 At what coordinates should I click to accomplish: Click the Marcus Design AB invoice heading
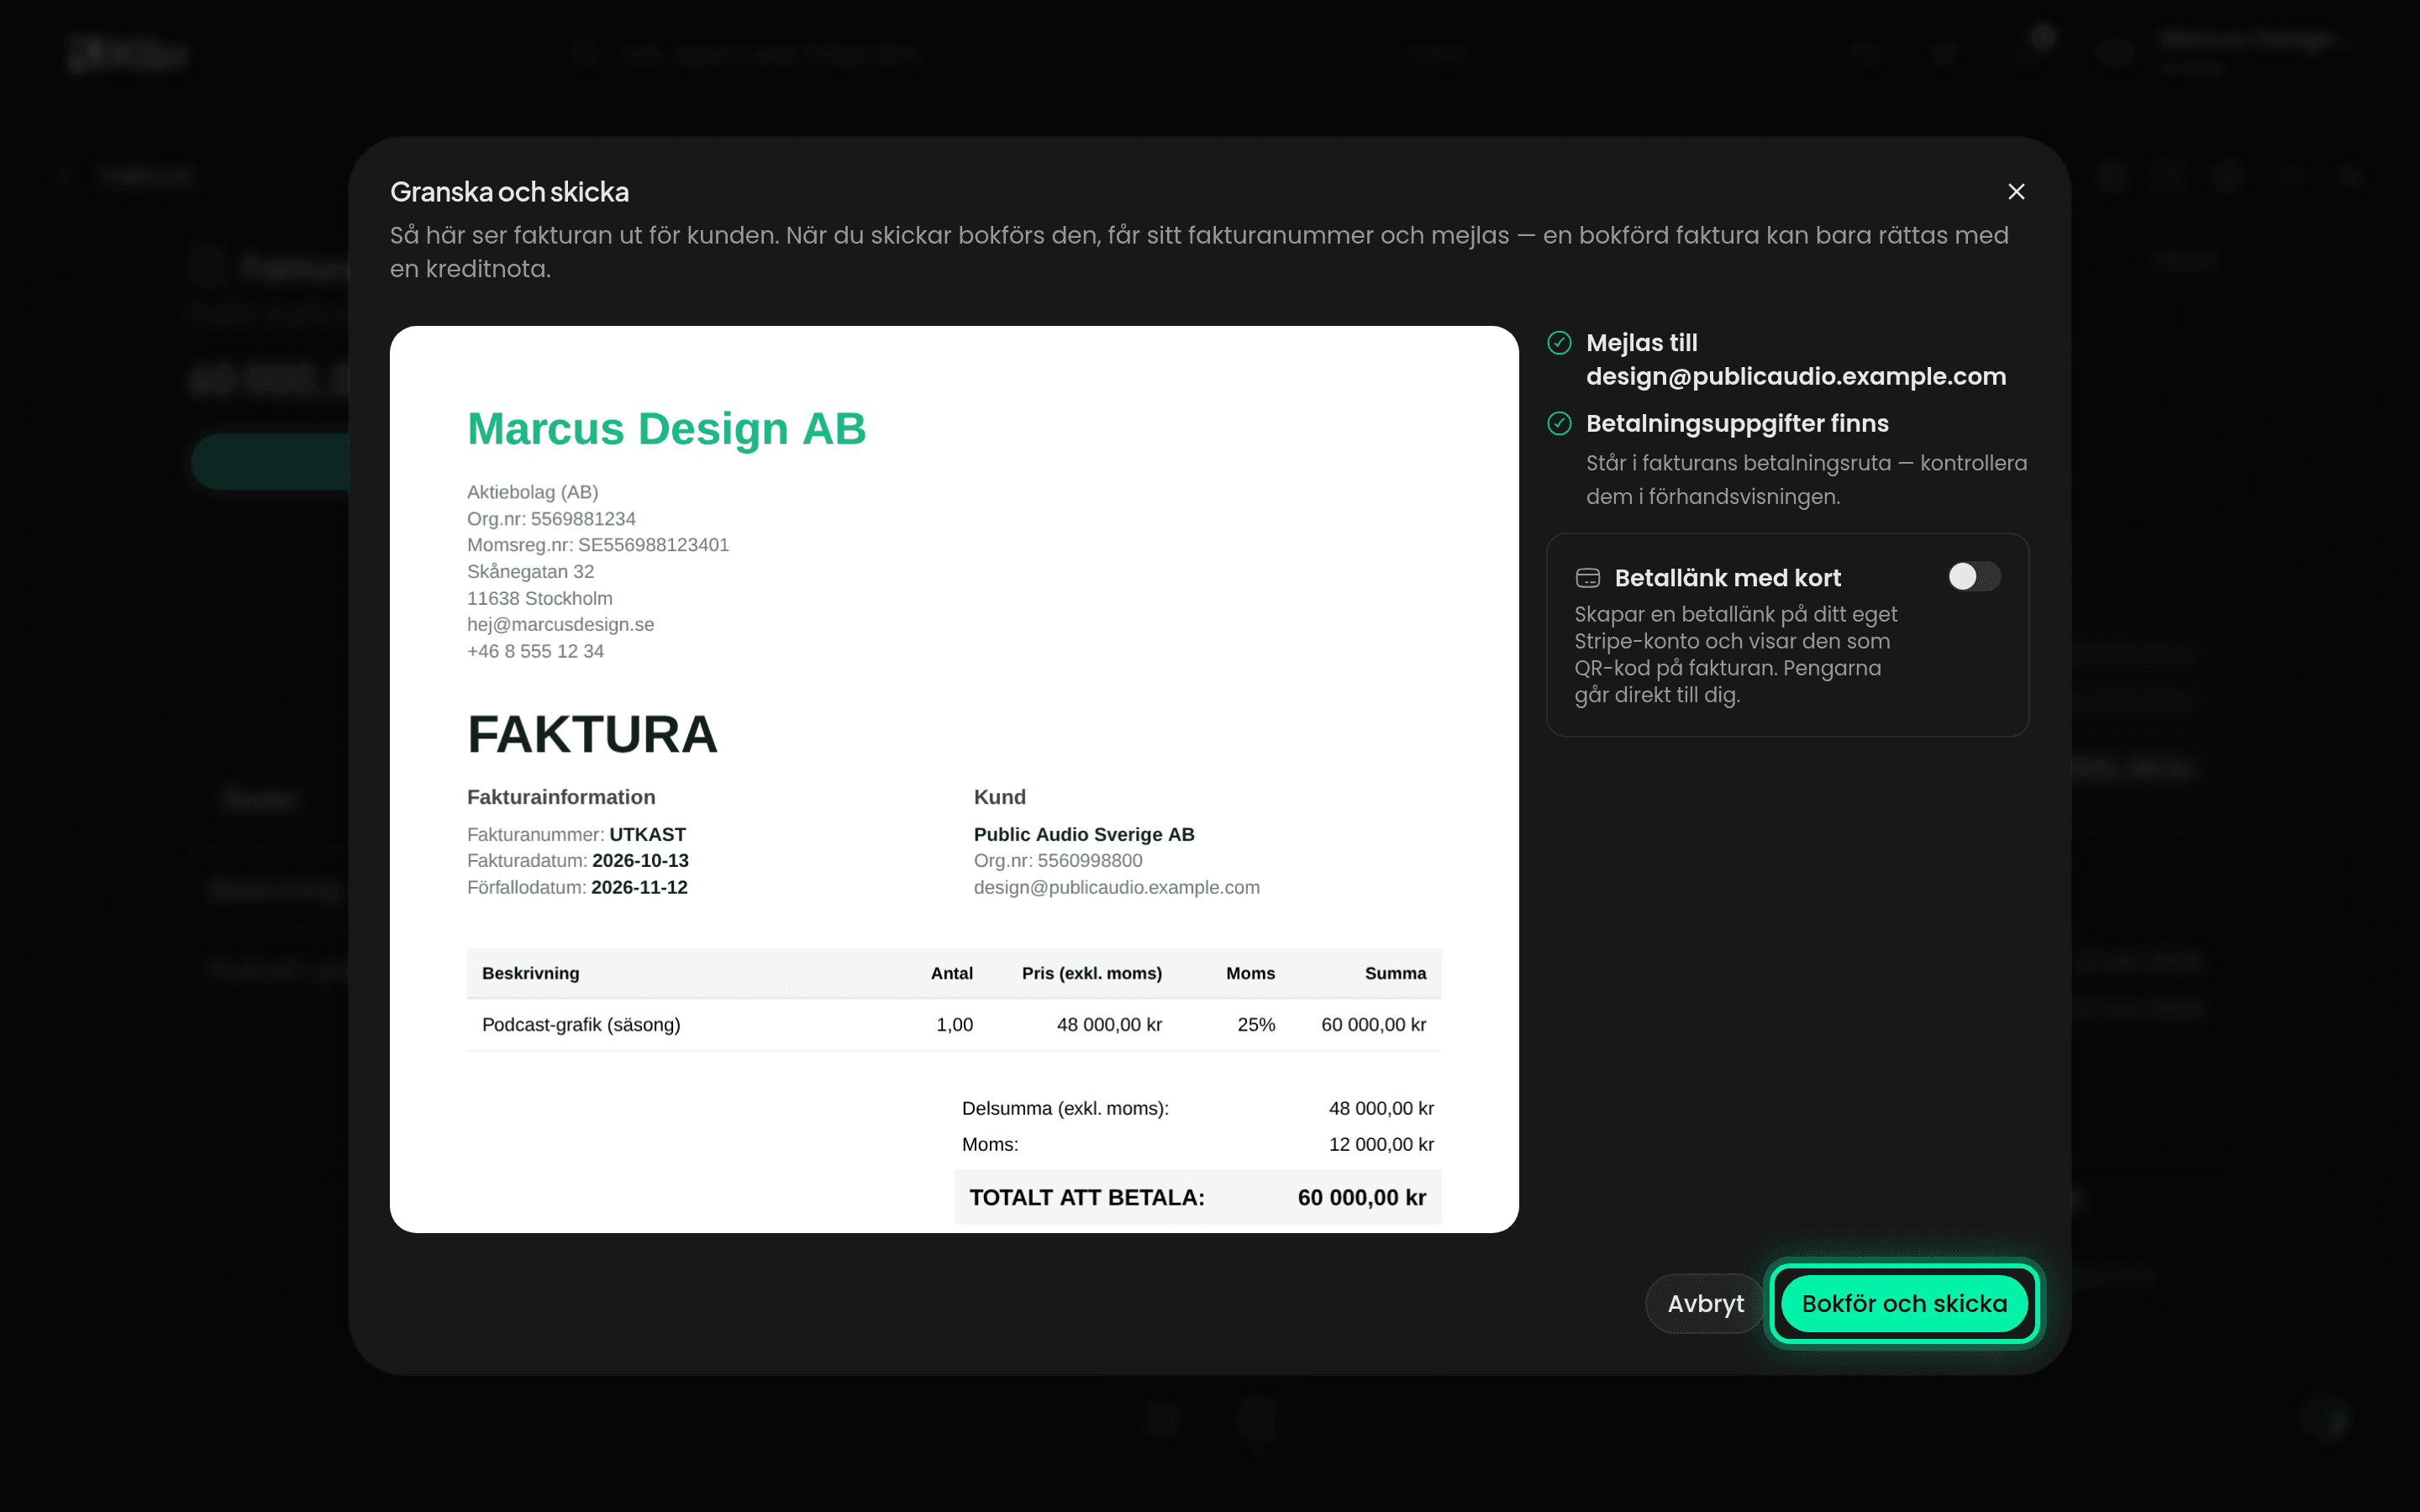(x=666, y=429)
